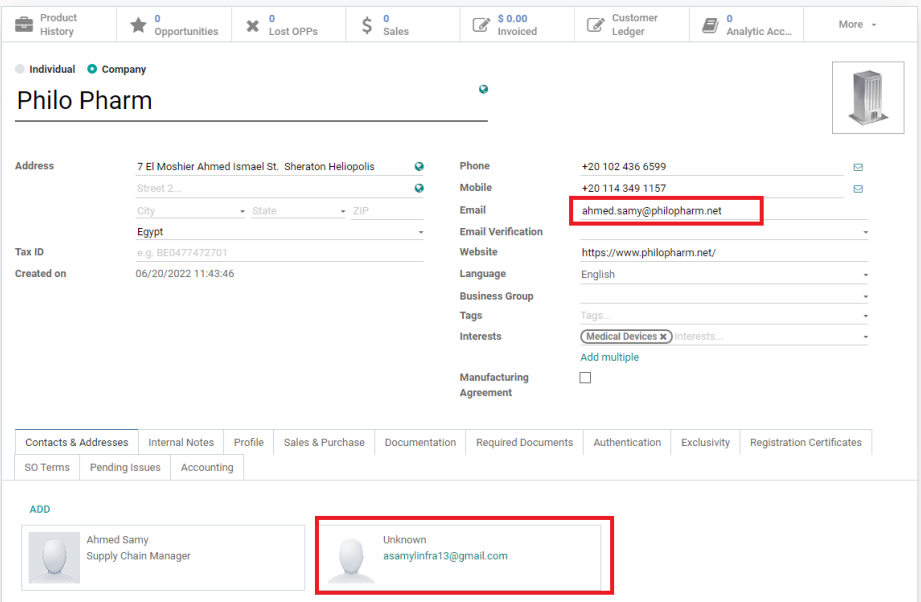
Task: Switch to Sales & Purchase tab
Action: (324, 442)
